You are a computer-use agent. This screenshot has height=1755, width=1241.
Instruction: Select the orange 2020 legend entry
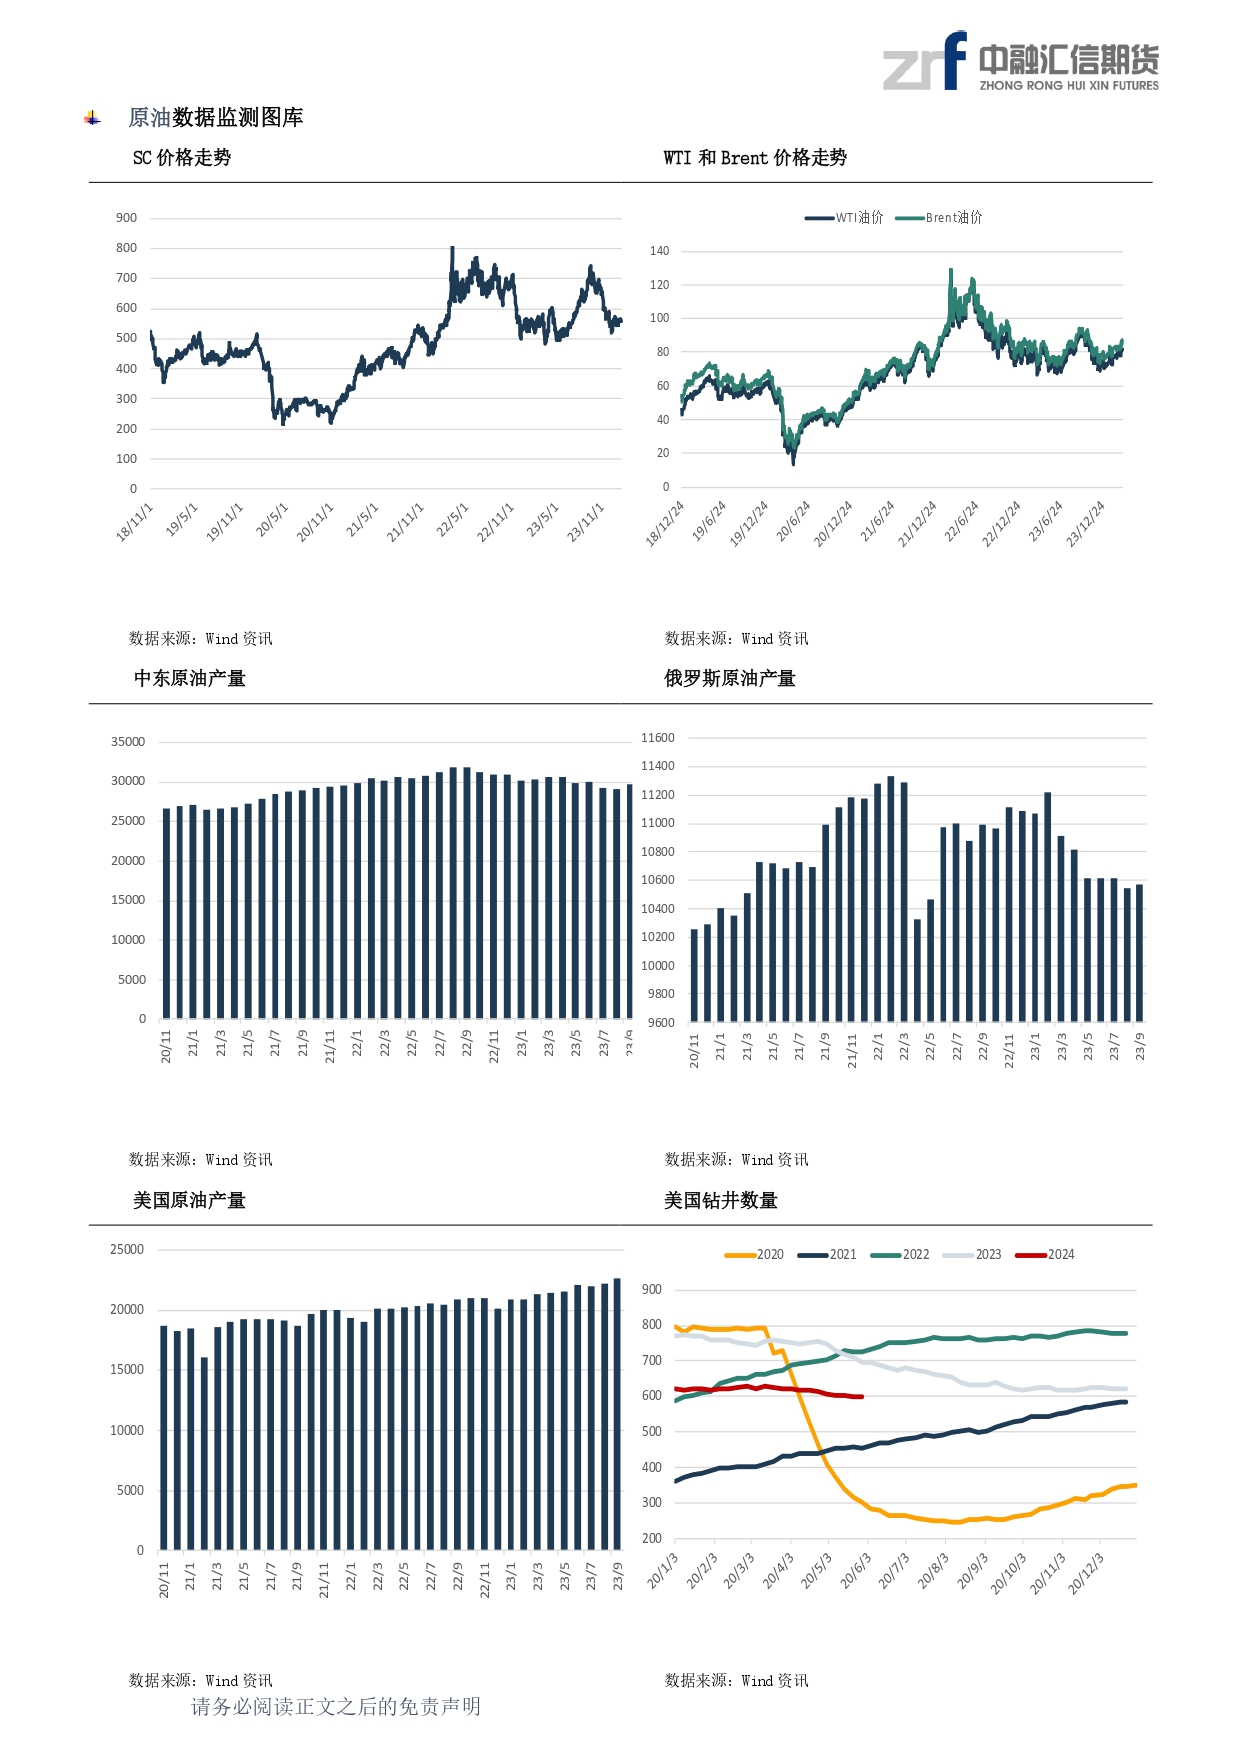[x=754, y=1255]
